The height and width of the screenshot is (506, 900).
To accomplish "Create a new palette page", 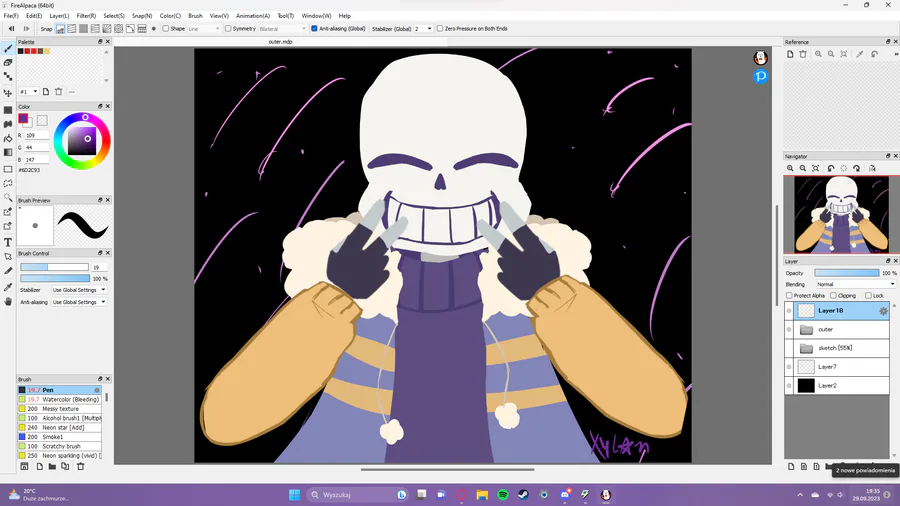I will pos(46,92).
